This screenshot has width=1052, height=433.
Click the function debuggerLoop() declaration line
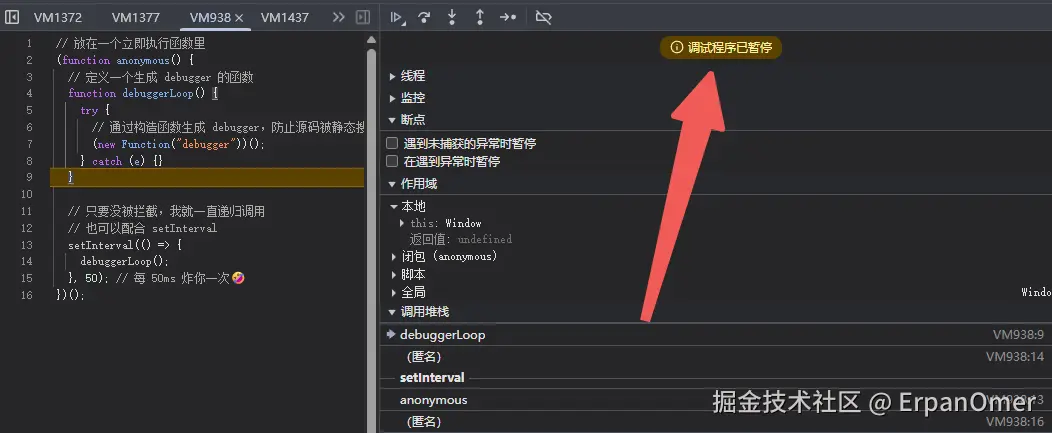(x=143, y=94)
